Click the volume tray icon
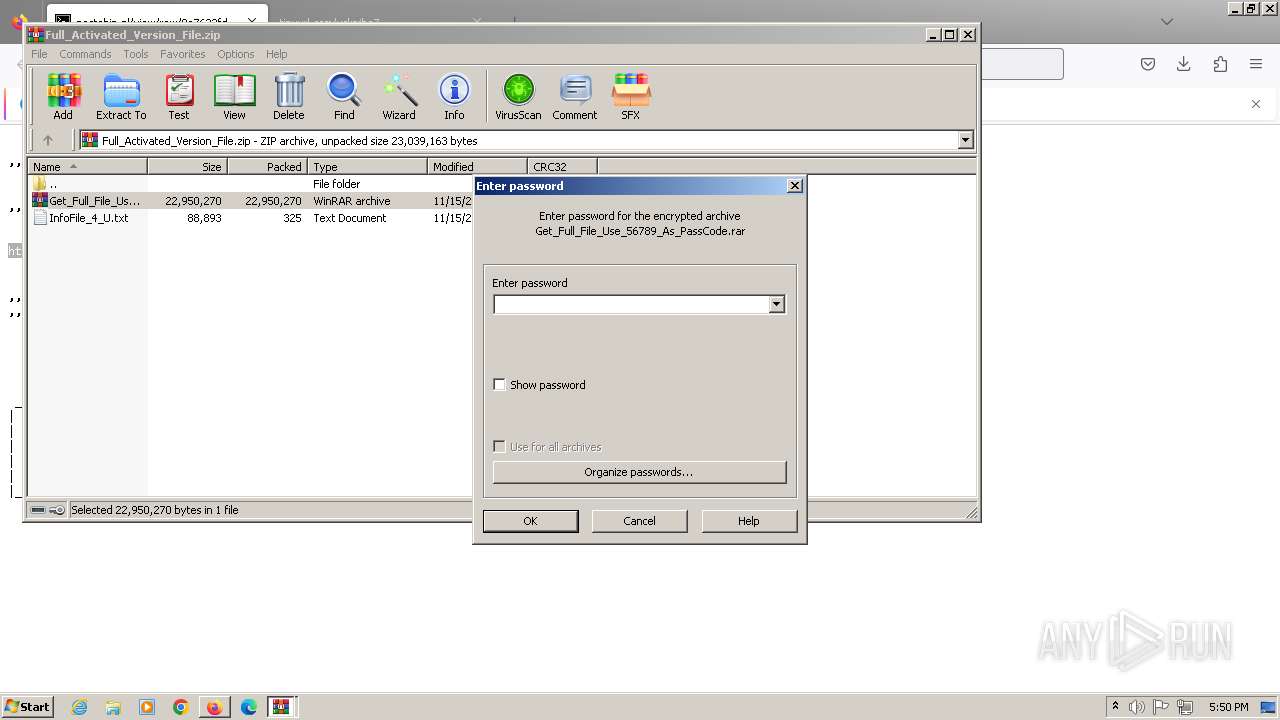The image size is (1280, 720). [x=1136, y=707]
